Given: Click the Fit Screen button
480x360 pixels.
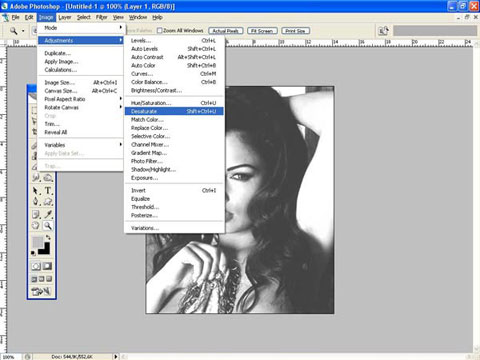Looking at the screenshot, I should (262, 31).
